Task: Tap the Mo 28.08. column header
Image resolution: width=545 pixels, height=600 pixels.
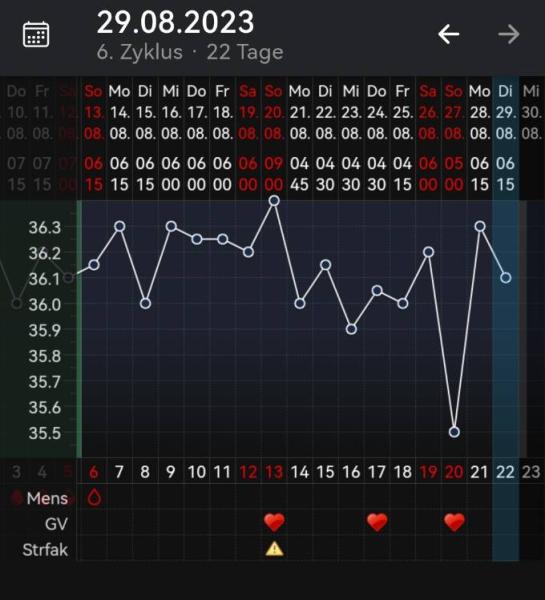Action: point(480,112)
